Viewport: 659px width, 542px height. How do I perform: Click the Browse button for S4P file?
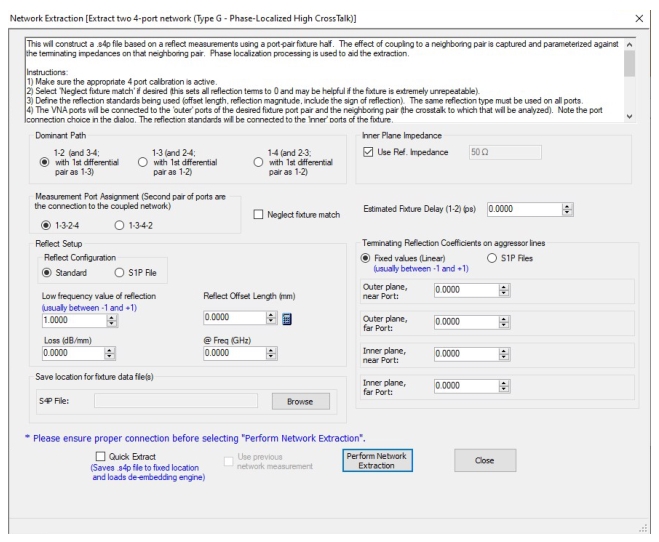click(x=301, y=401)
